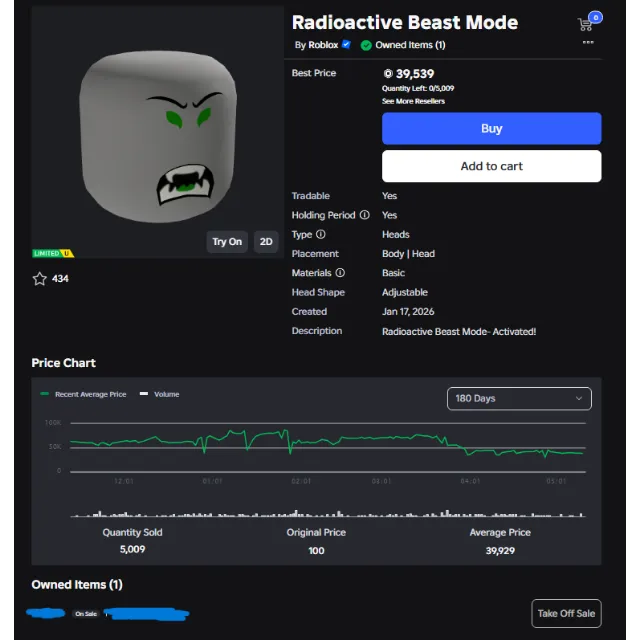640x640 pixels.
Task: Click the Quantity Left: 0/5,009 text
Action: 418,88
